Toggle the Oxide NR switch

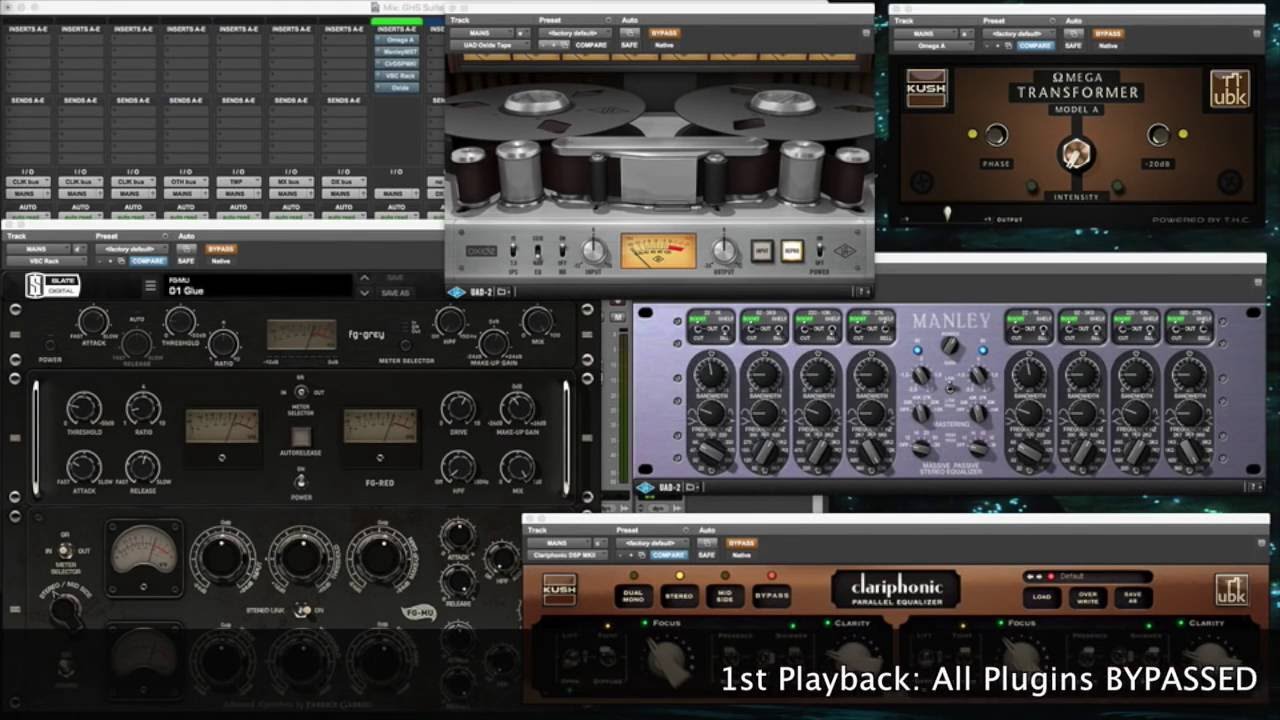coord(561,251)
